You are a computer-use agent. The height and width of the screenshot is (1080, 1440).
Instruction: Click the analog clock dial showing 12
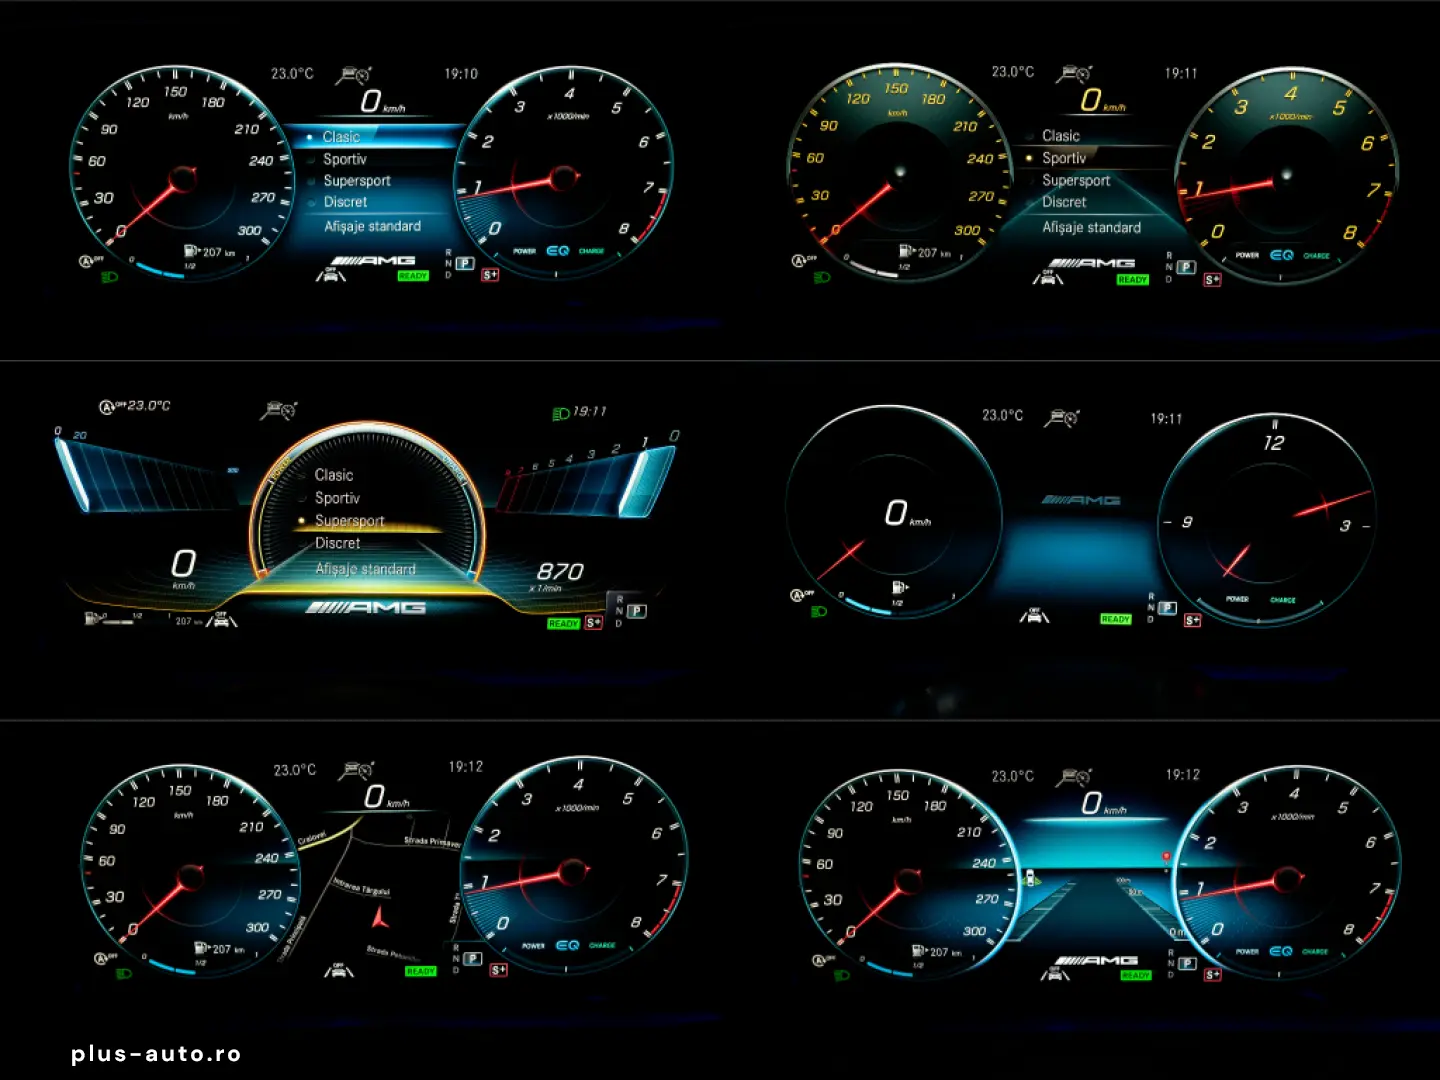[1266, 518]
